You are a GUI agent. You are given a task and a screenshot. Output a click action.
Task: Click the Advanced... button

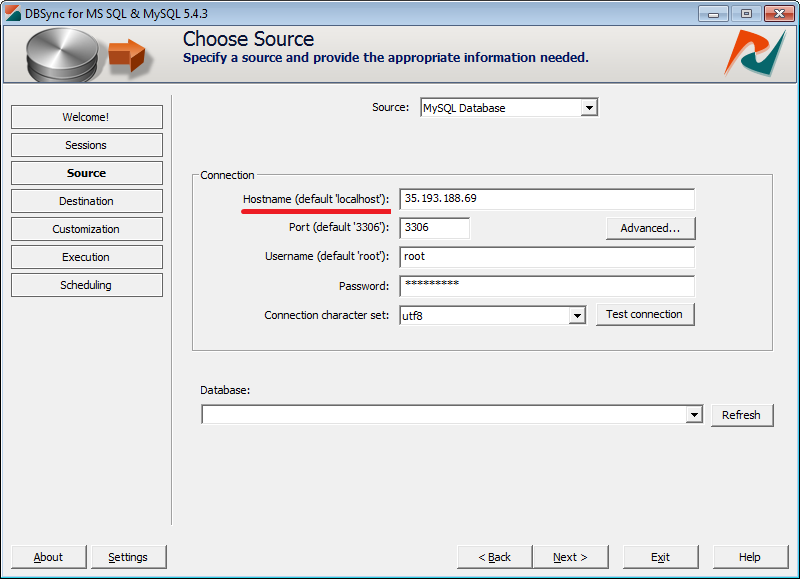point(651,228)
